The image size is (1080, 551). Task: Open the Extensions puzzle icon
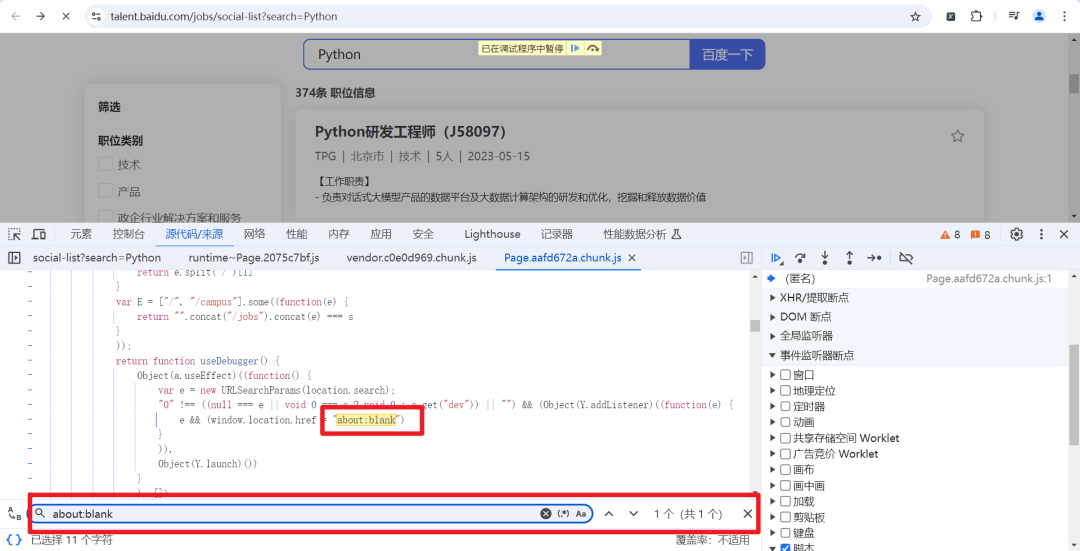976,16
